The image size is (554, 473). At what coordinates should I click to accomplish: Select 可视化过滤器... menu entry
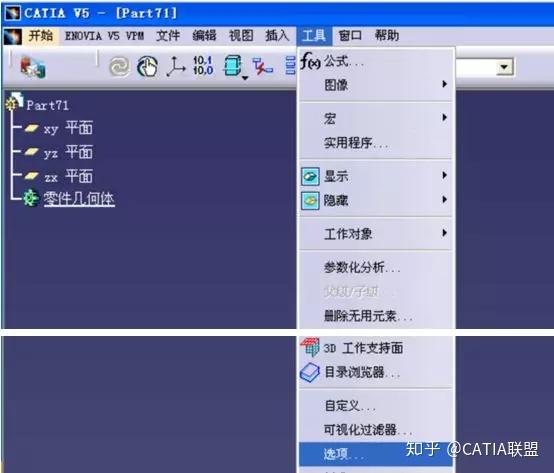click(x=376, y=430)
